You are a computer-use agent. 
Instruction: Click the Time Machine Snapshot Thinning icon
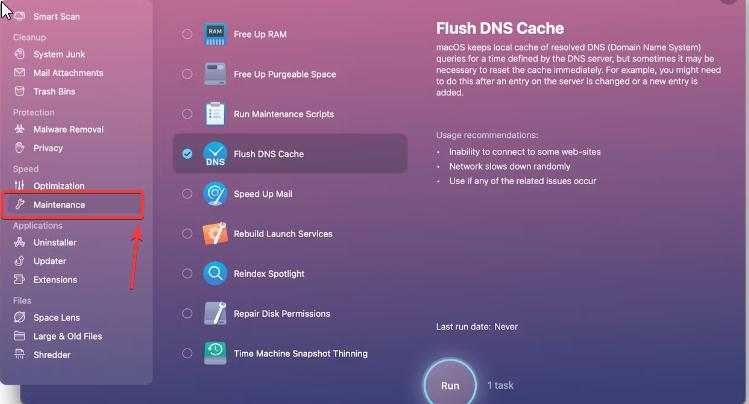point(216,353)
